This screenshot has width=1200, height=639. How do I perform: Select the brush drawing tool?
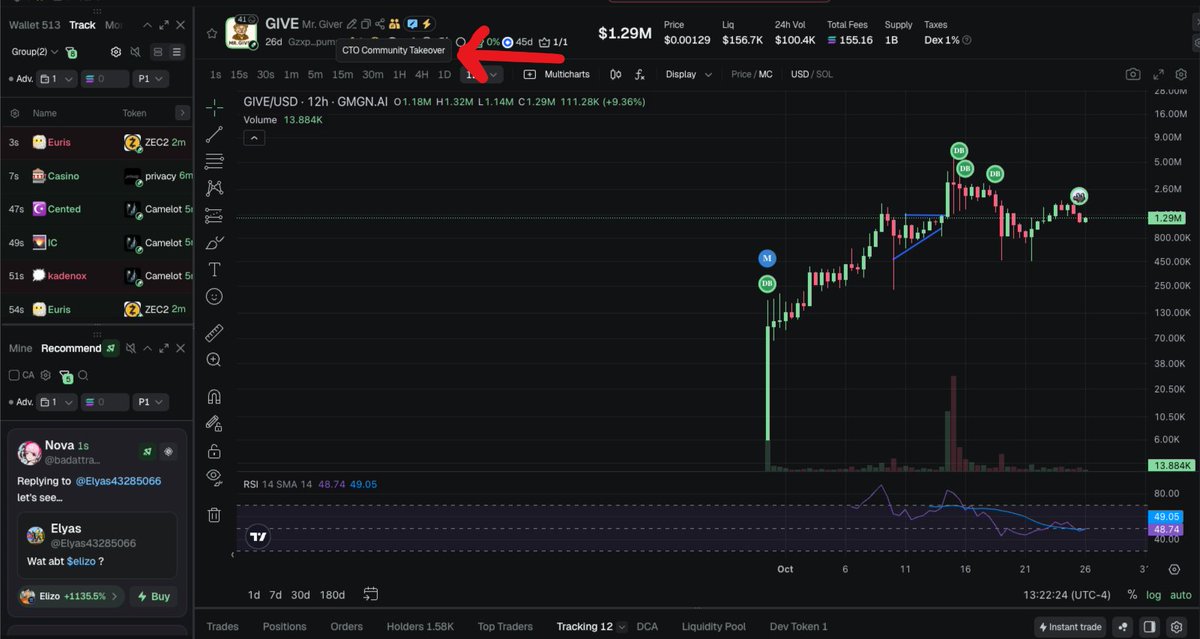tap(214, 243)
